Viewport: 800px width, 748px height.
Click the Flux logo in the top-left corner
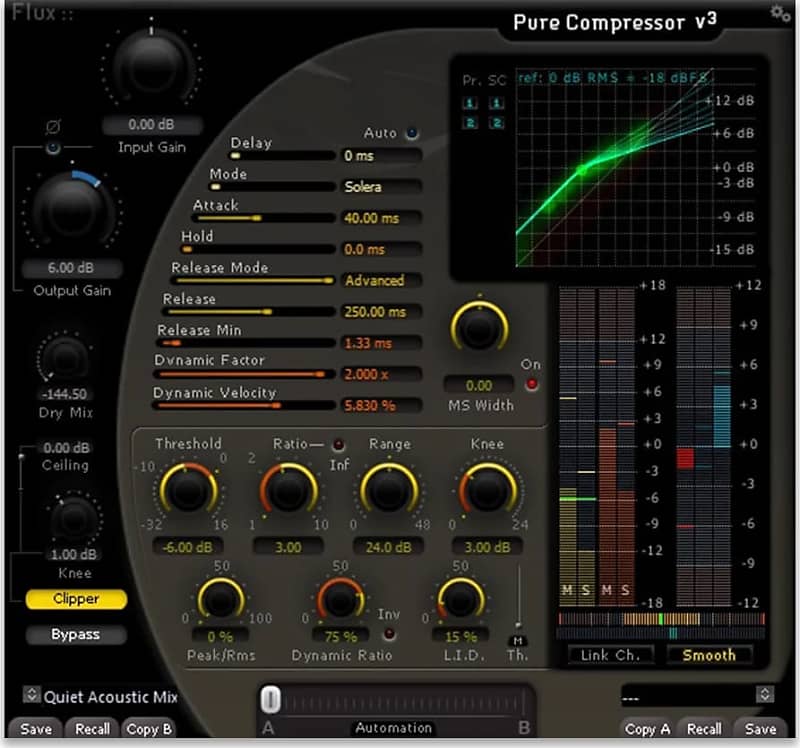click(32, 14)
